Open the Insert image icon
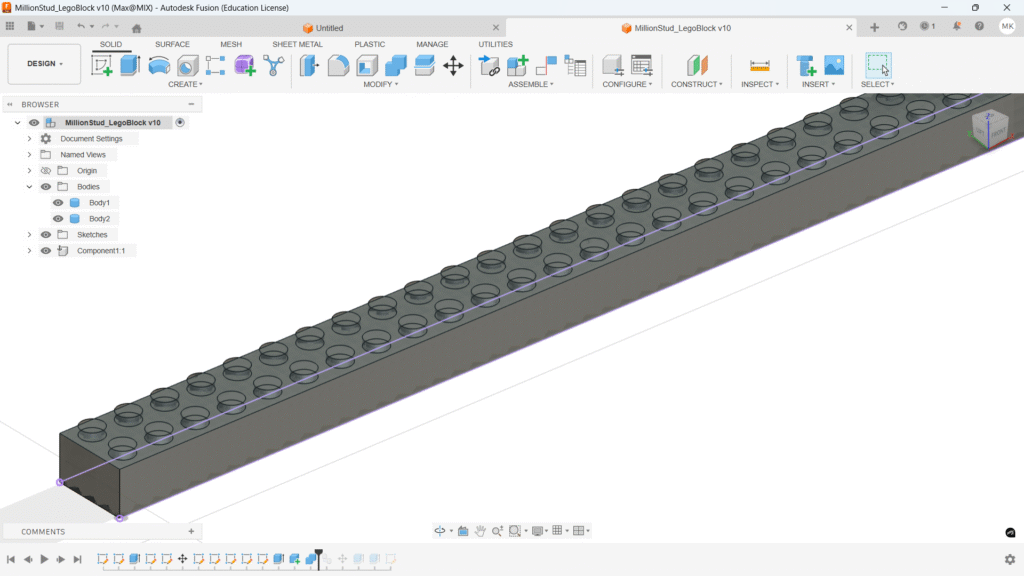1024x576 pixels. pyautogui.click(x=834, y=66)
